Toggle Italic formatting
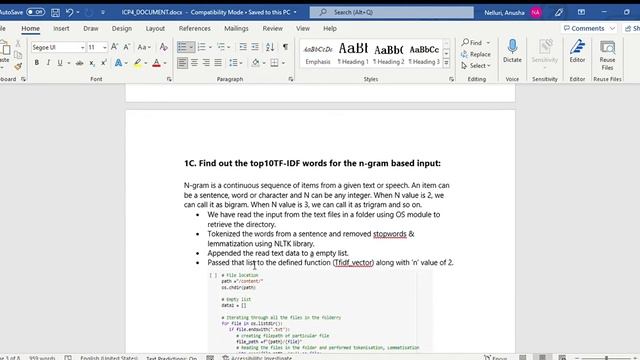 click(48, 63)
